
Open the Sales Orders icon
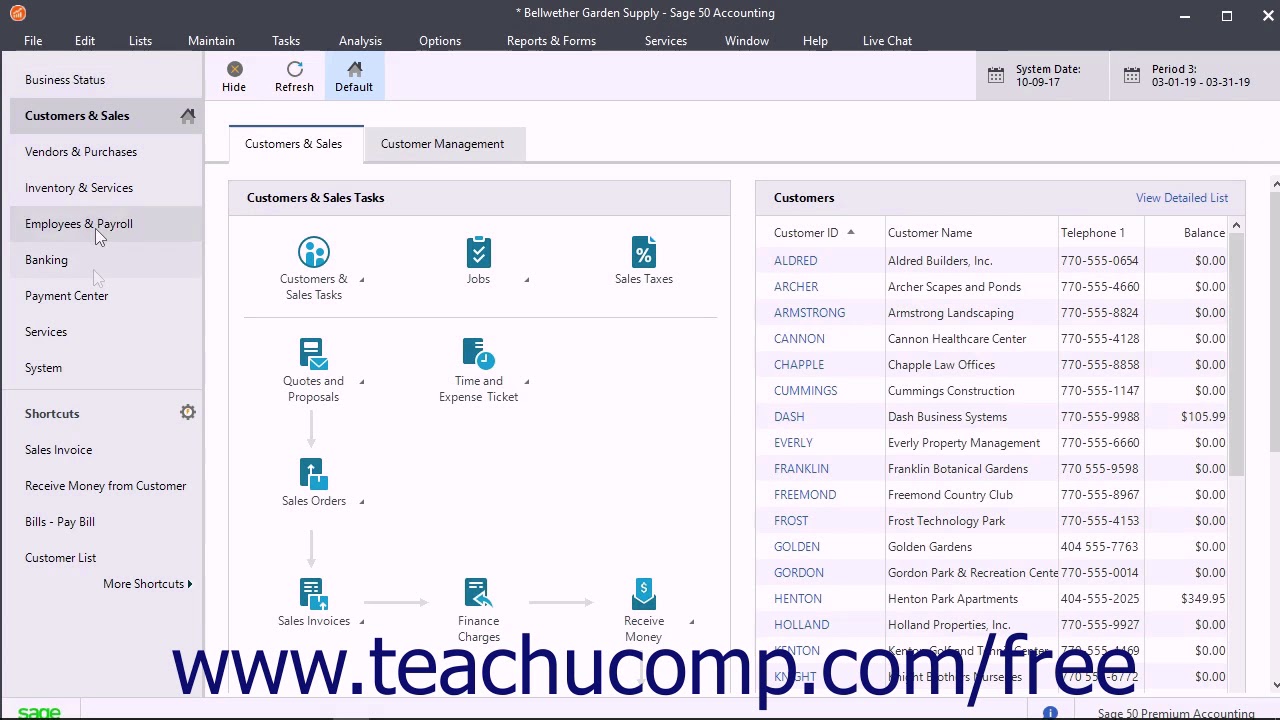point(313,474)
